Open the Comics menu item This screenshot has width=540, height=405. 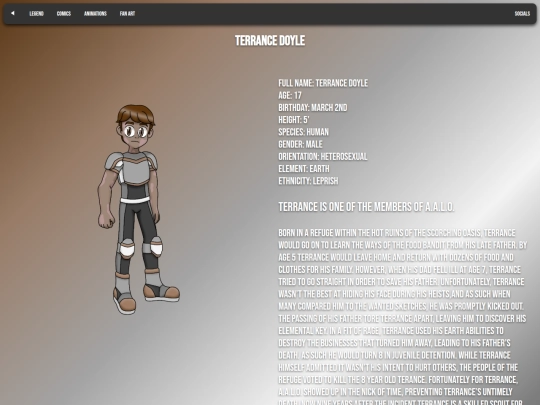tap(64, 13)
